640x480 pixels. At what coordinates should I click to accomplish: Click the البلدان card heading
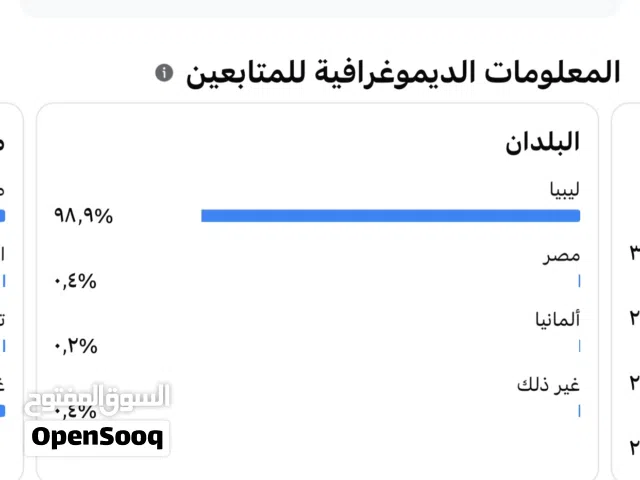pos(543,142)
